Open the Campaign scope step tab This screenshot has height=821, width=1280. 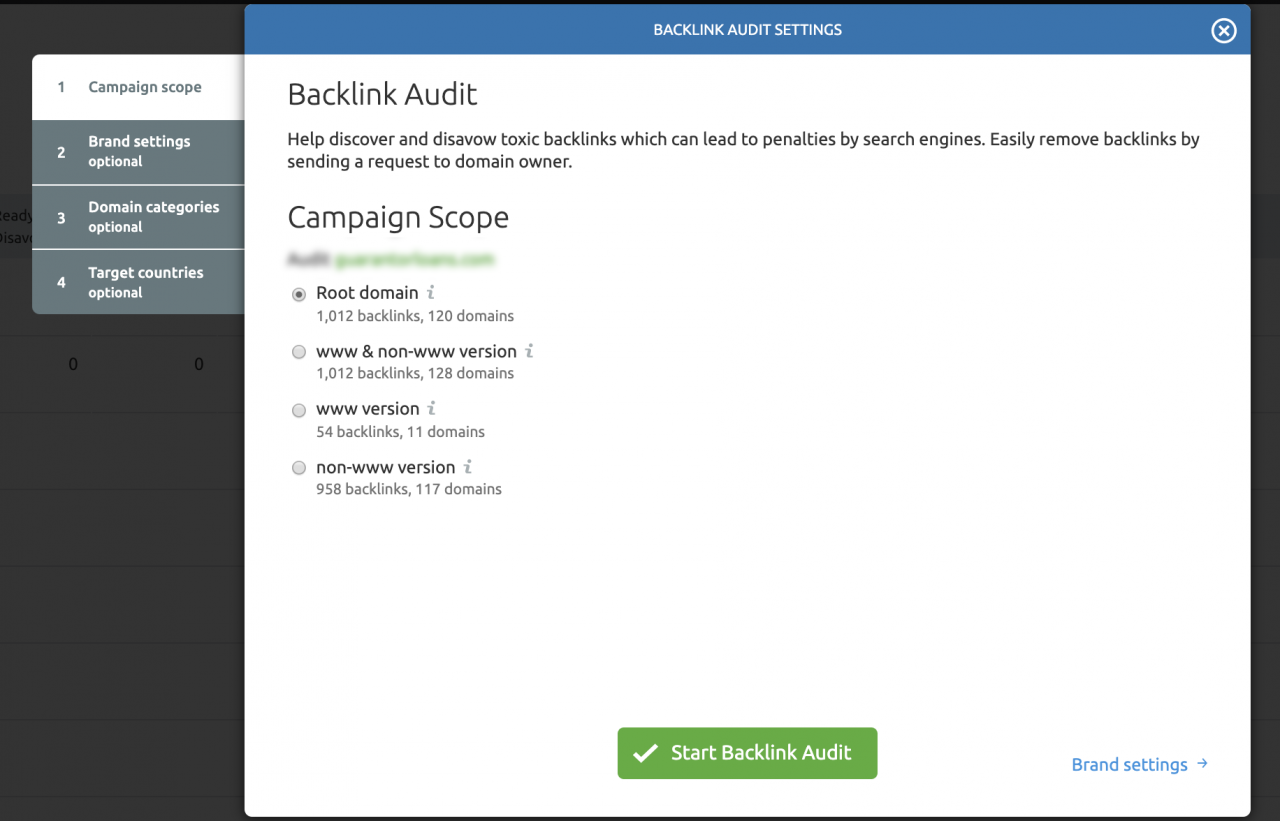point(138,87)
